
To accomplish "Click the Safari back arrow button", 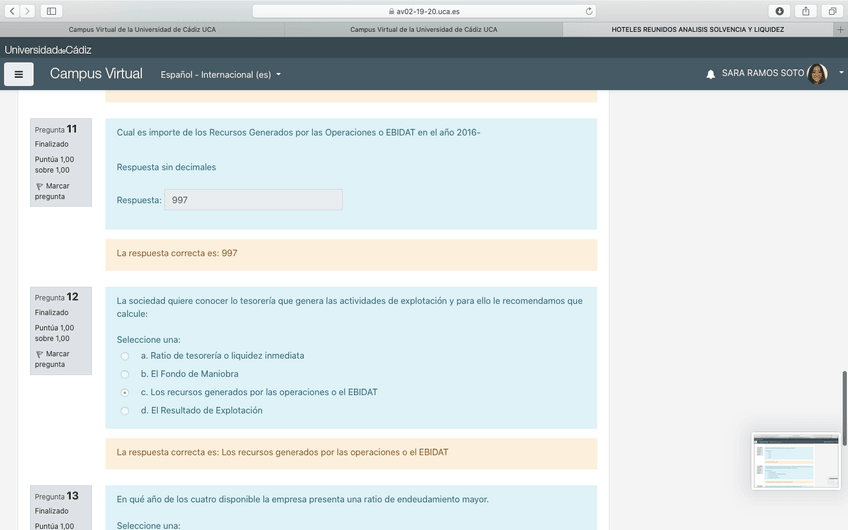I will (12, 11).
